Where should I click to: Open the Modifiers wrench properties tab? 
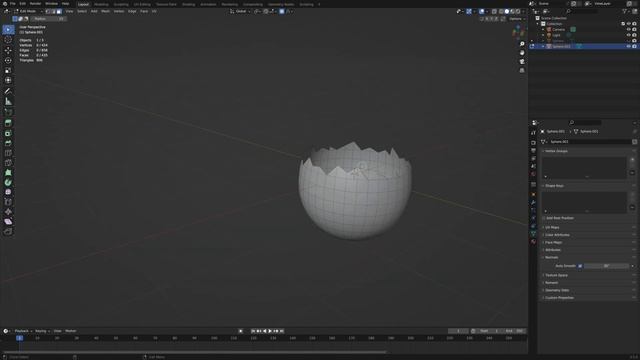pyautogui.click(x=533, y=202)
